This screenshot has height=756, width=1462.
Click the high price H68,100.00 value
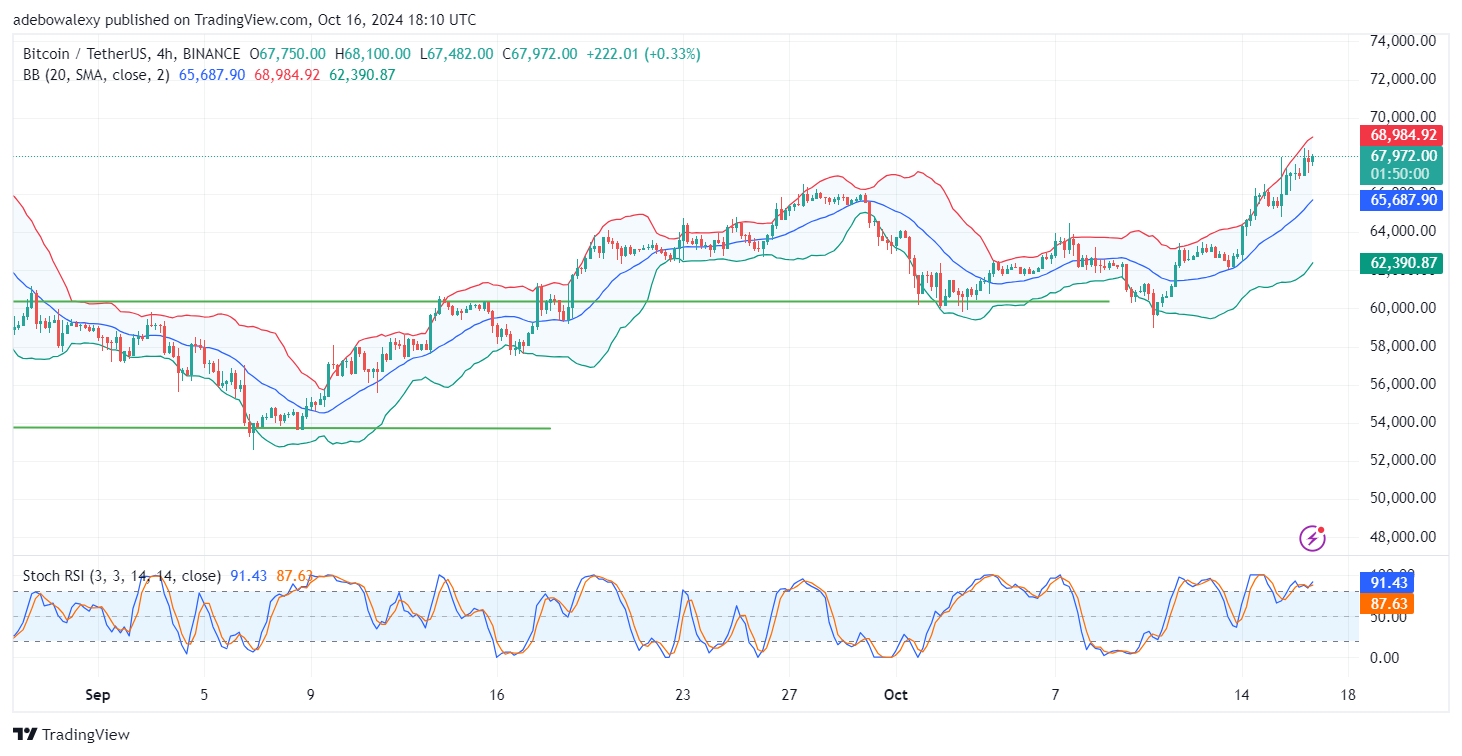point(372,54)
